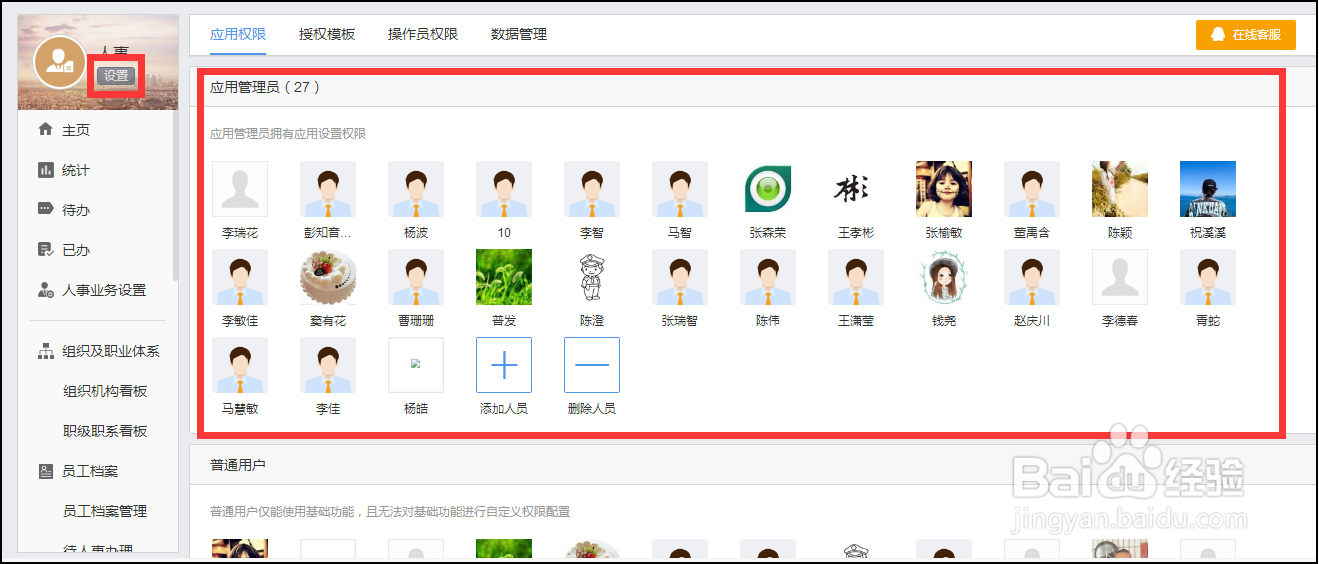Select admin avatar 李智

pos(592,189)
